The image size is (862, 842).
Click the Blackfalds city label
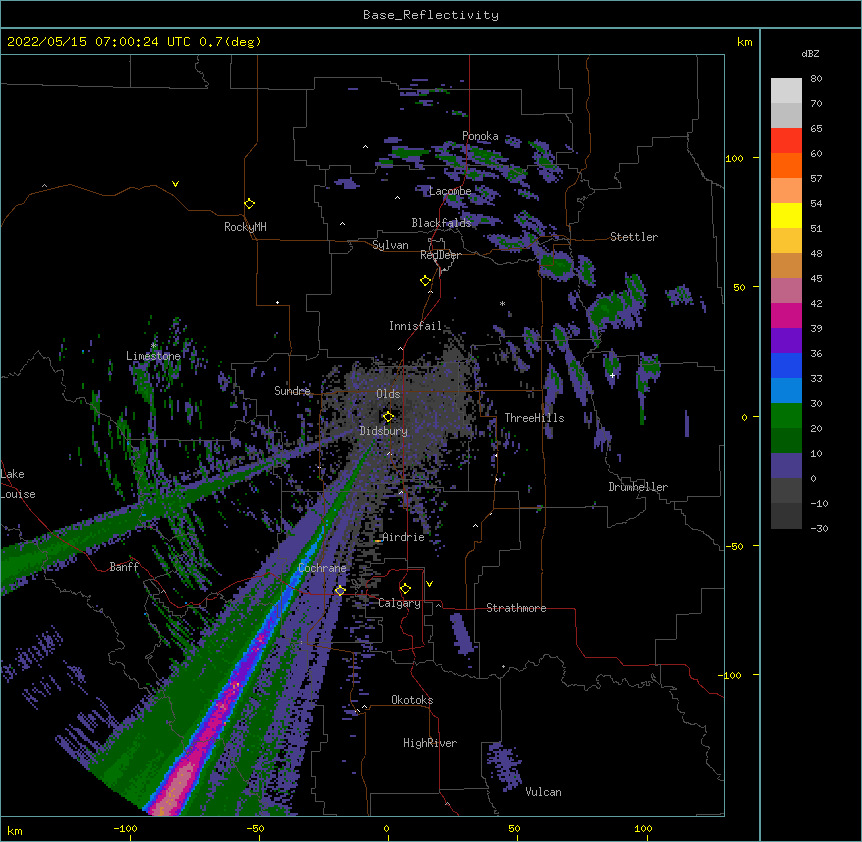[x=441, y=223]
